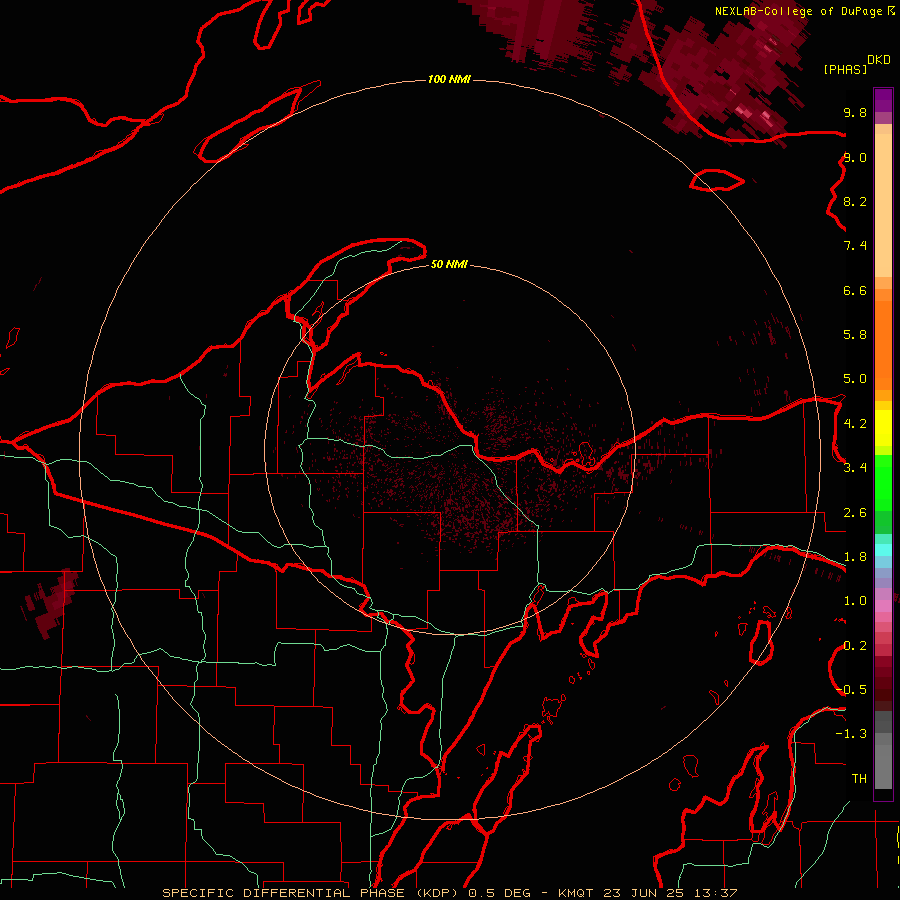This screenshot has width=900, height=900.
Task: Click the -0.5 scale value
Action: click(x=851, y=690)
